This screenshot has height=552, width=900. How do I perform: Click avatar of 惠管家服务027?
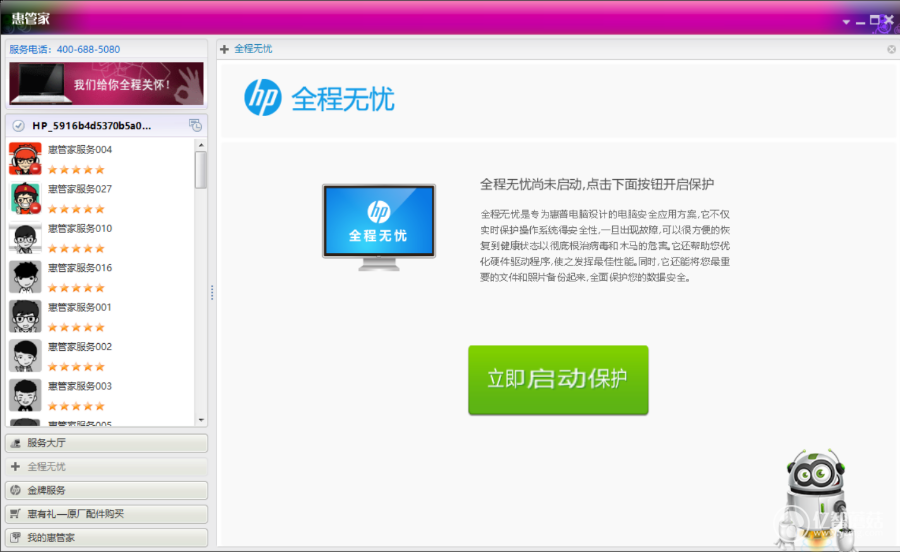[x=25, y=198]
